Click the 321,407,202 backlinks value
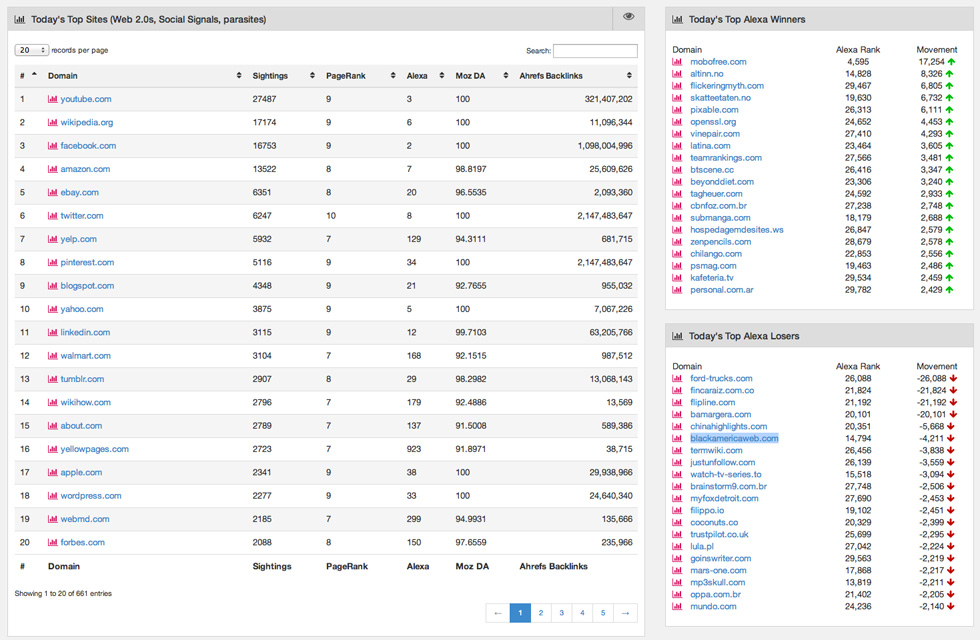This screenshot has height=640, width=980. coord(608,99)
